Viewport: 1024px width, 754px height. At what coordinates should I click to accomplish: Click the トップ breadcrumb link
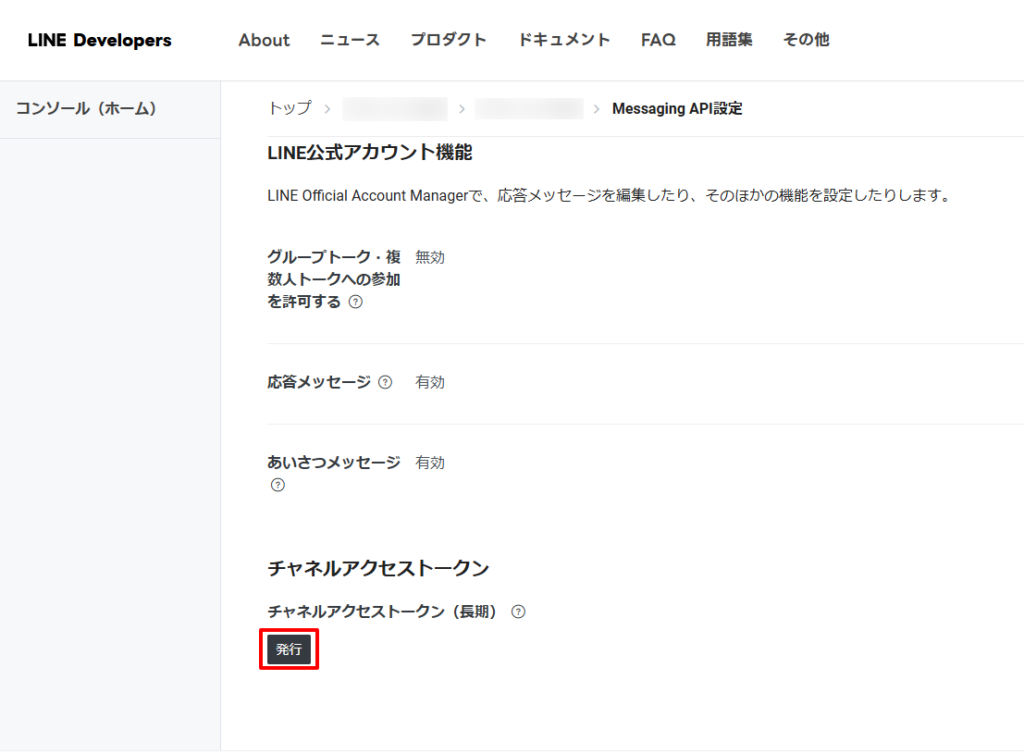[x=290, y=108]
